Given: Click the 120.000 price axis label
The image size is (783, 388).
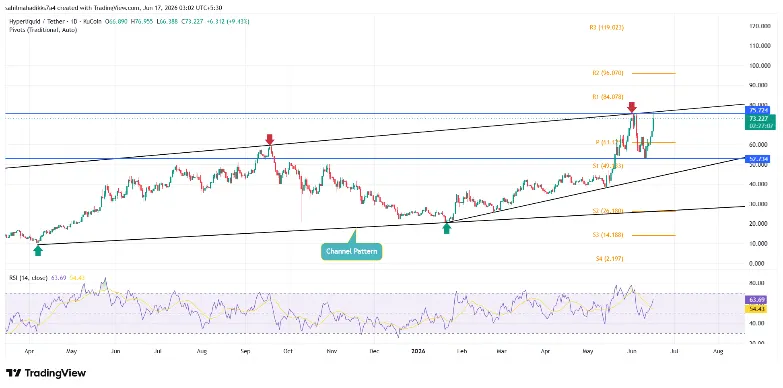Looking at the screenshot, I should coord(759,26).
